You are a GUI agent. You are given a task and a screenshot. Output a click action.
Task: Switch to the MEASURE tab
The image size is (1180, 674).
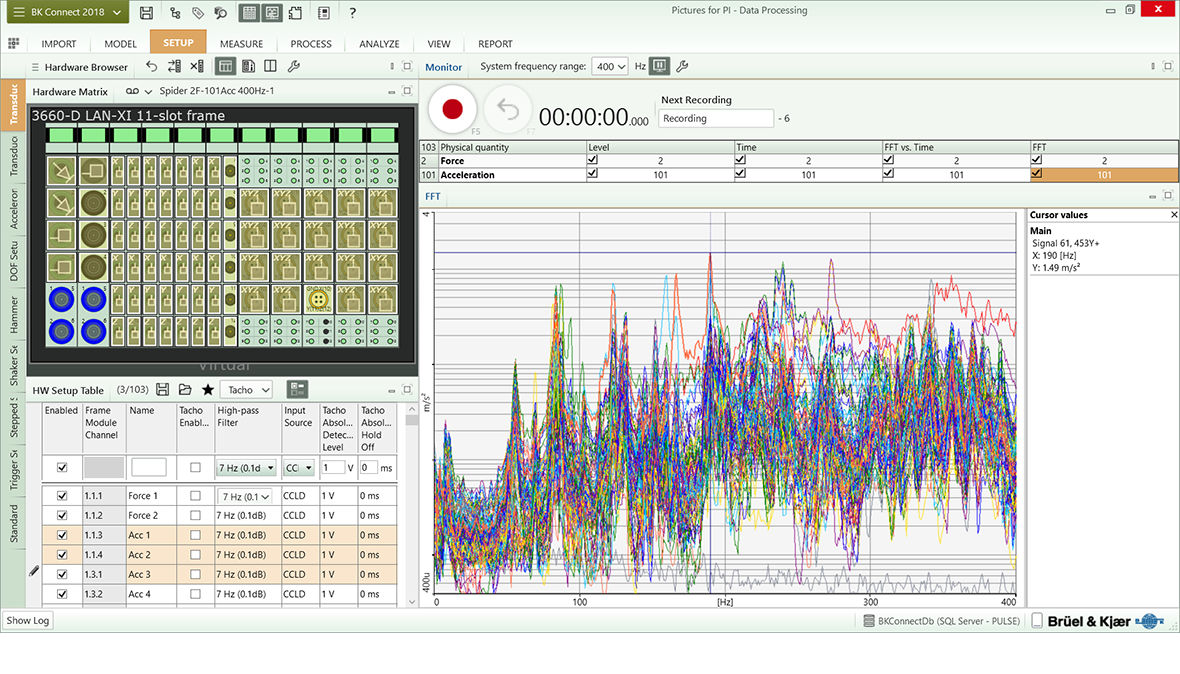click(x=241, y=44)
